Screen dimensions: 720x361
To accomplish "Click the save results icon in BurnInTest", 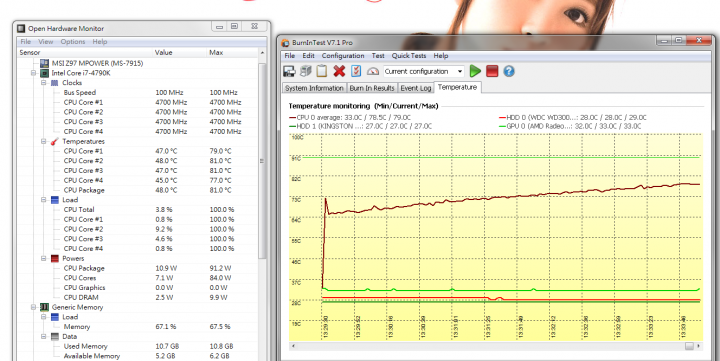I will (289, 71).
